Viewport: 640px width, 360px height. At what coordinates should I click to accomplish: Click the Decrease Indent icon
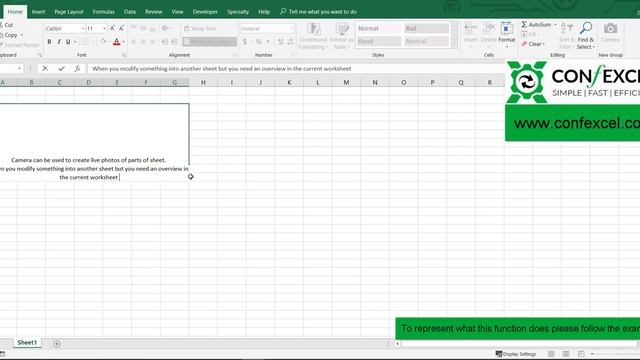[164, 42]
